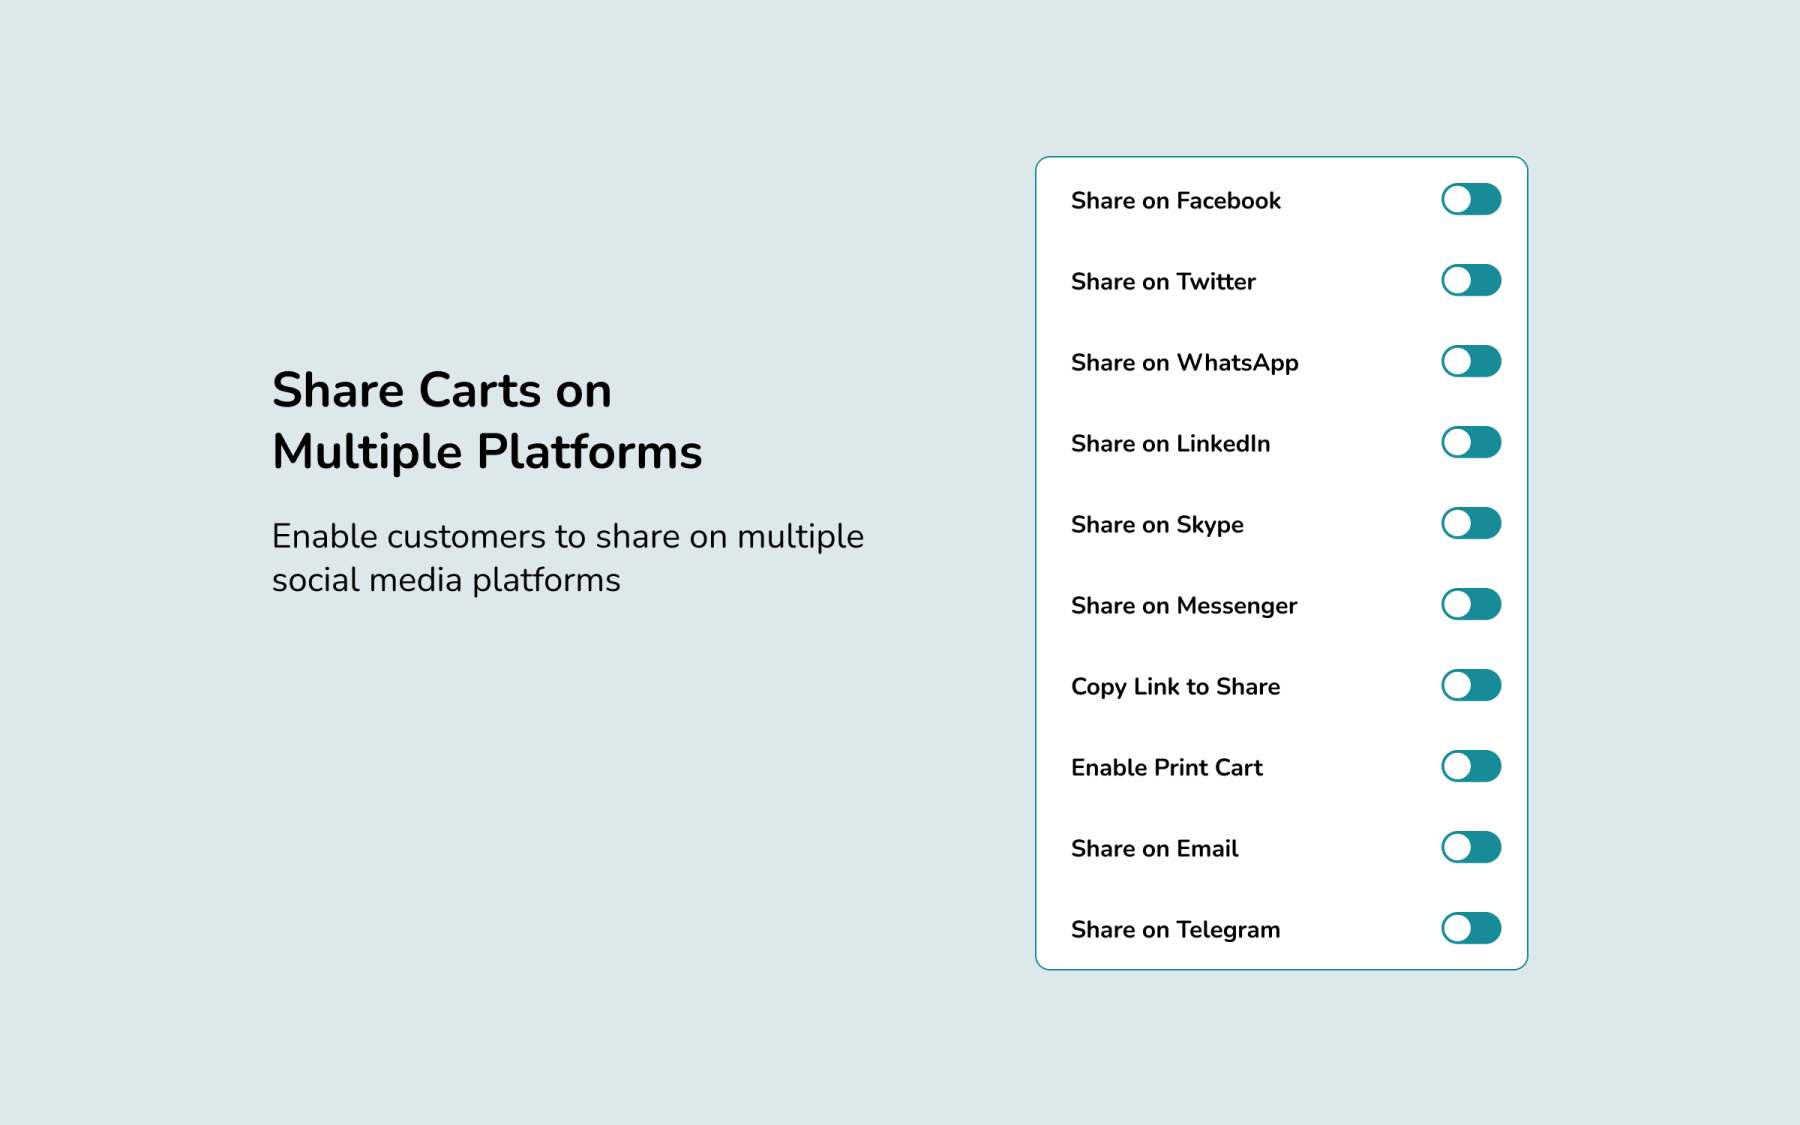Viewport: 1800px width, 1125px height.
Task: Click the Share on Skype label
Action: pyautogui.click(x=1157, y=526)
